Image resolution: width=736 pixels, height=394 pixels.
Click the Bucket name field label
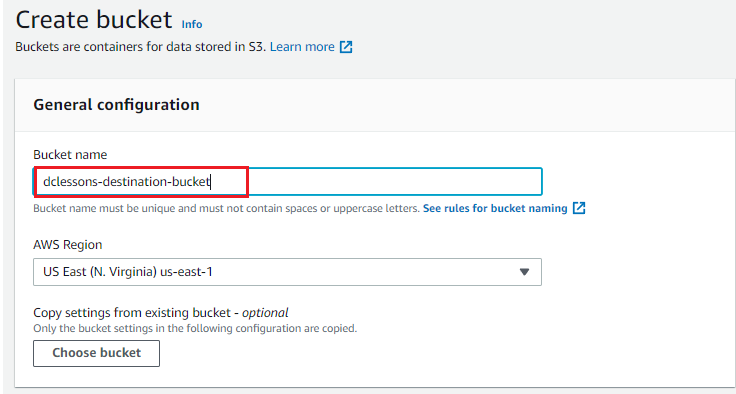tap(70, 155)
